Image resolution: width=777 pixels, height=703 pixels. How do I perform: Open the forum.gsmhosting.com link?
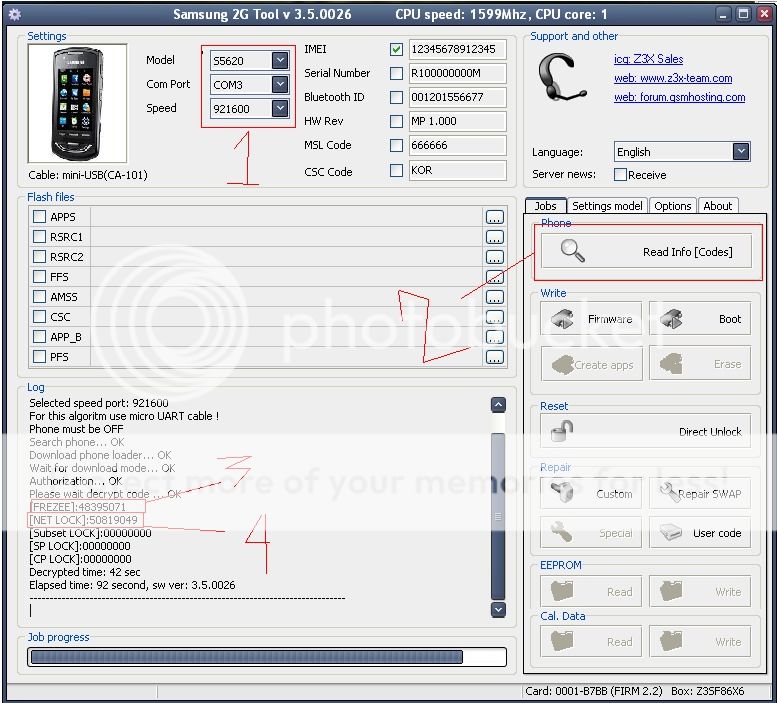pos(679,97)
